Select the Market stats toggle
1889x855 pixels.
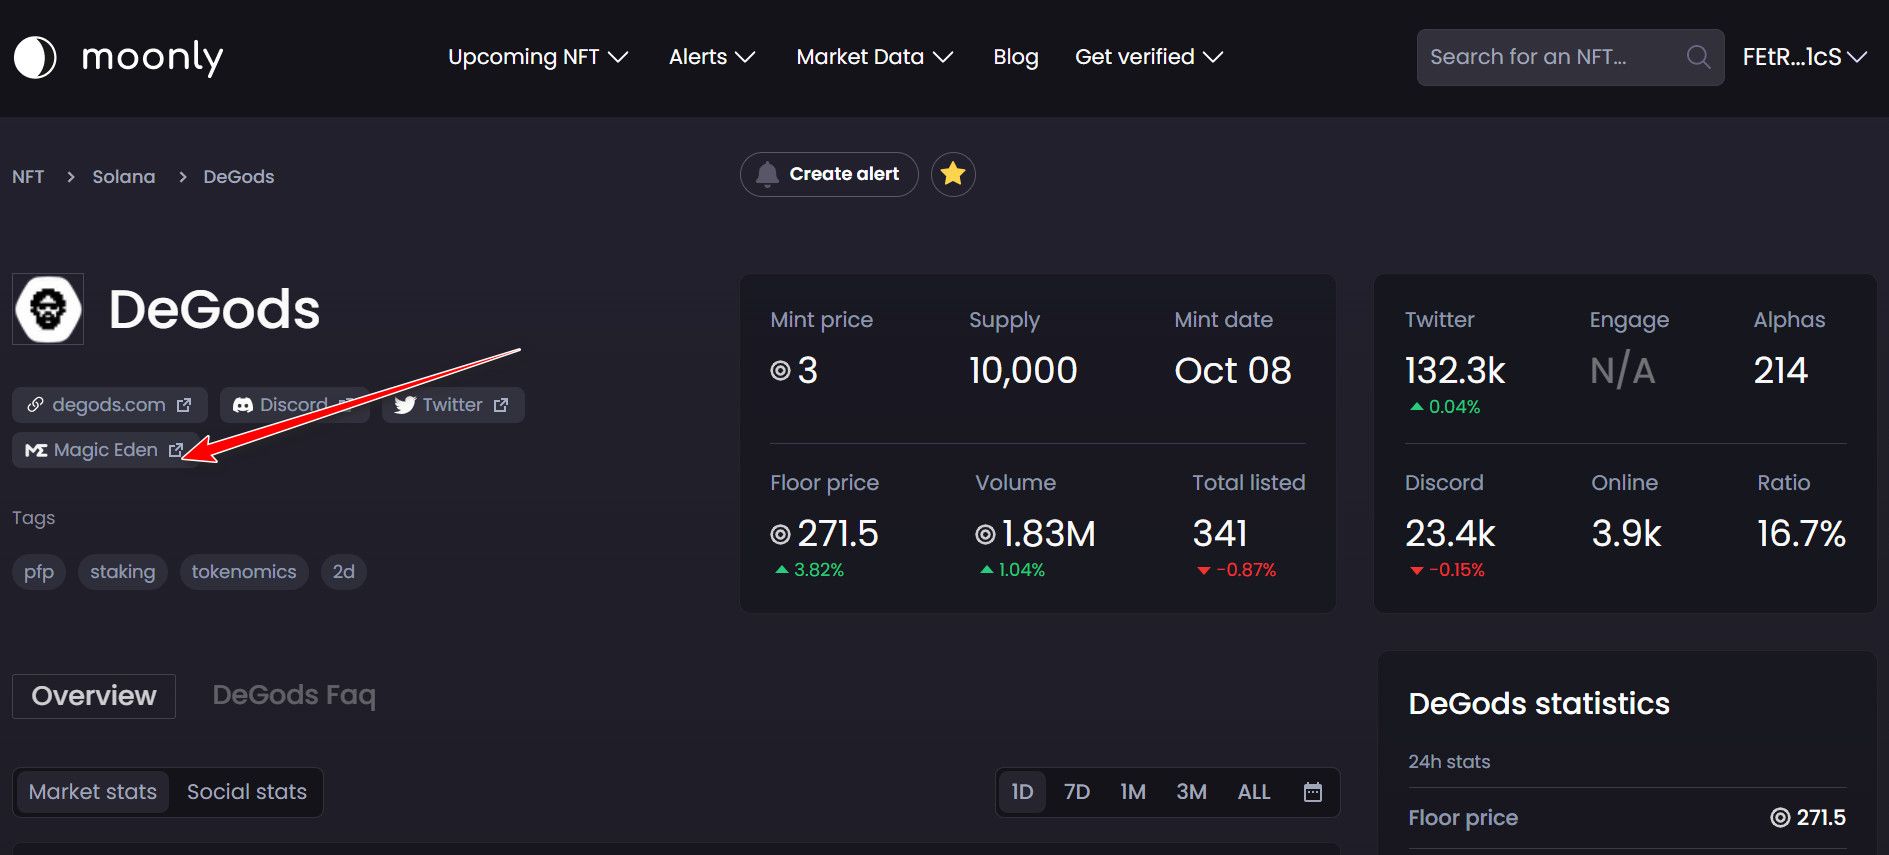click(93, 792)
